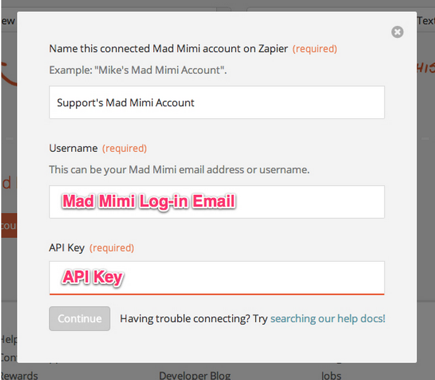The height and width of the screenshot is (380, 435).
Task: Click the Name this connected Mad Mimi account label
Action: coord(168,49)
